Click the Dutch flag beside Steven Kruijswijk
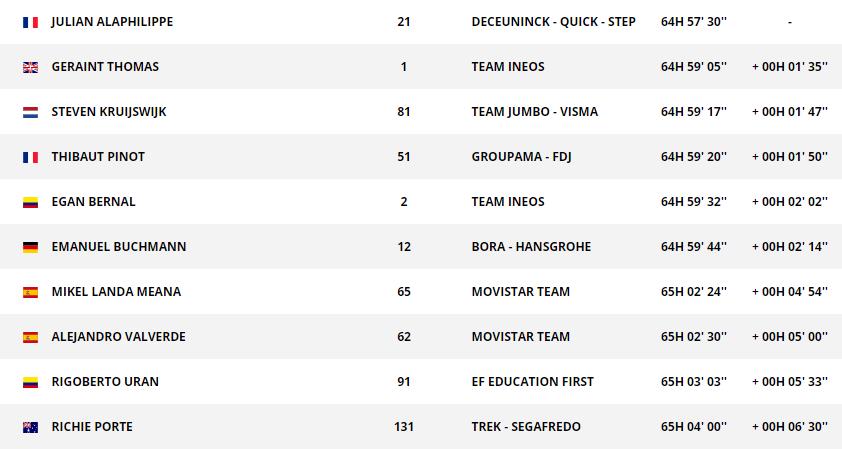The width and height of the screenshot is (842, 449). click(x=30, y=112)
